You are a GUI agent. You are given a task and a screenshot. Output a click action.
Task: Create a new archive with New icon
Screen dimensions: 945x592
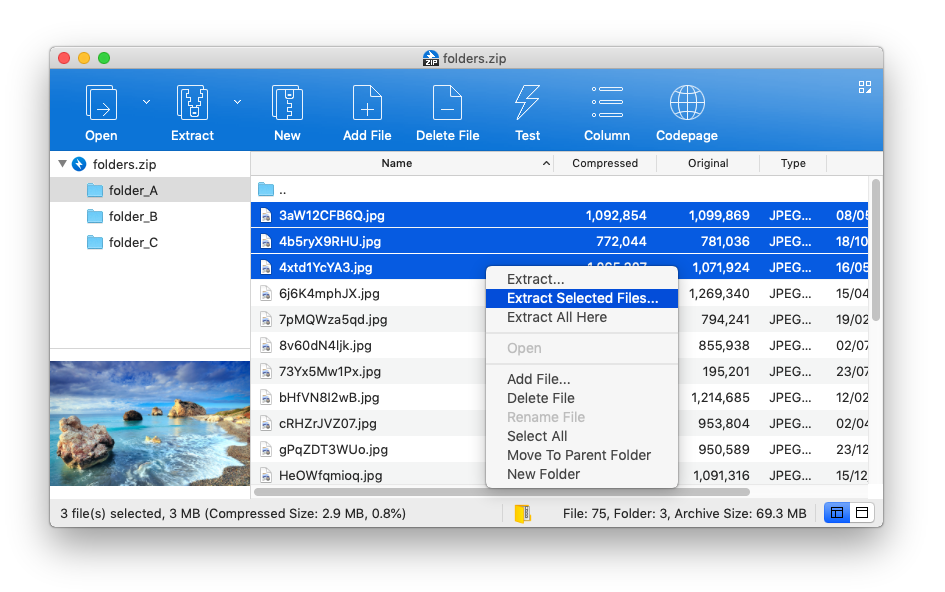click(x=287, y=104)
